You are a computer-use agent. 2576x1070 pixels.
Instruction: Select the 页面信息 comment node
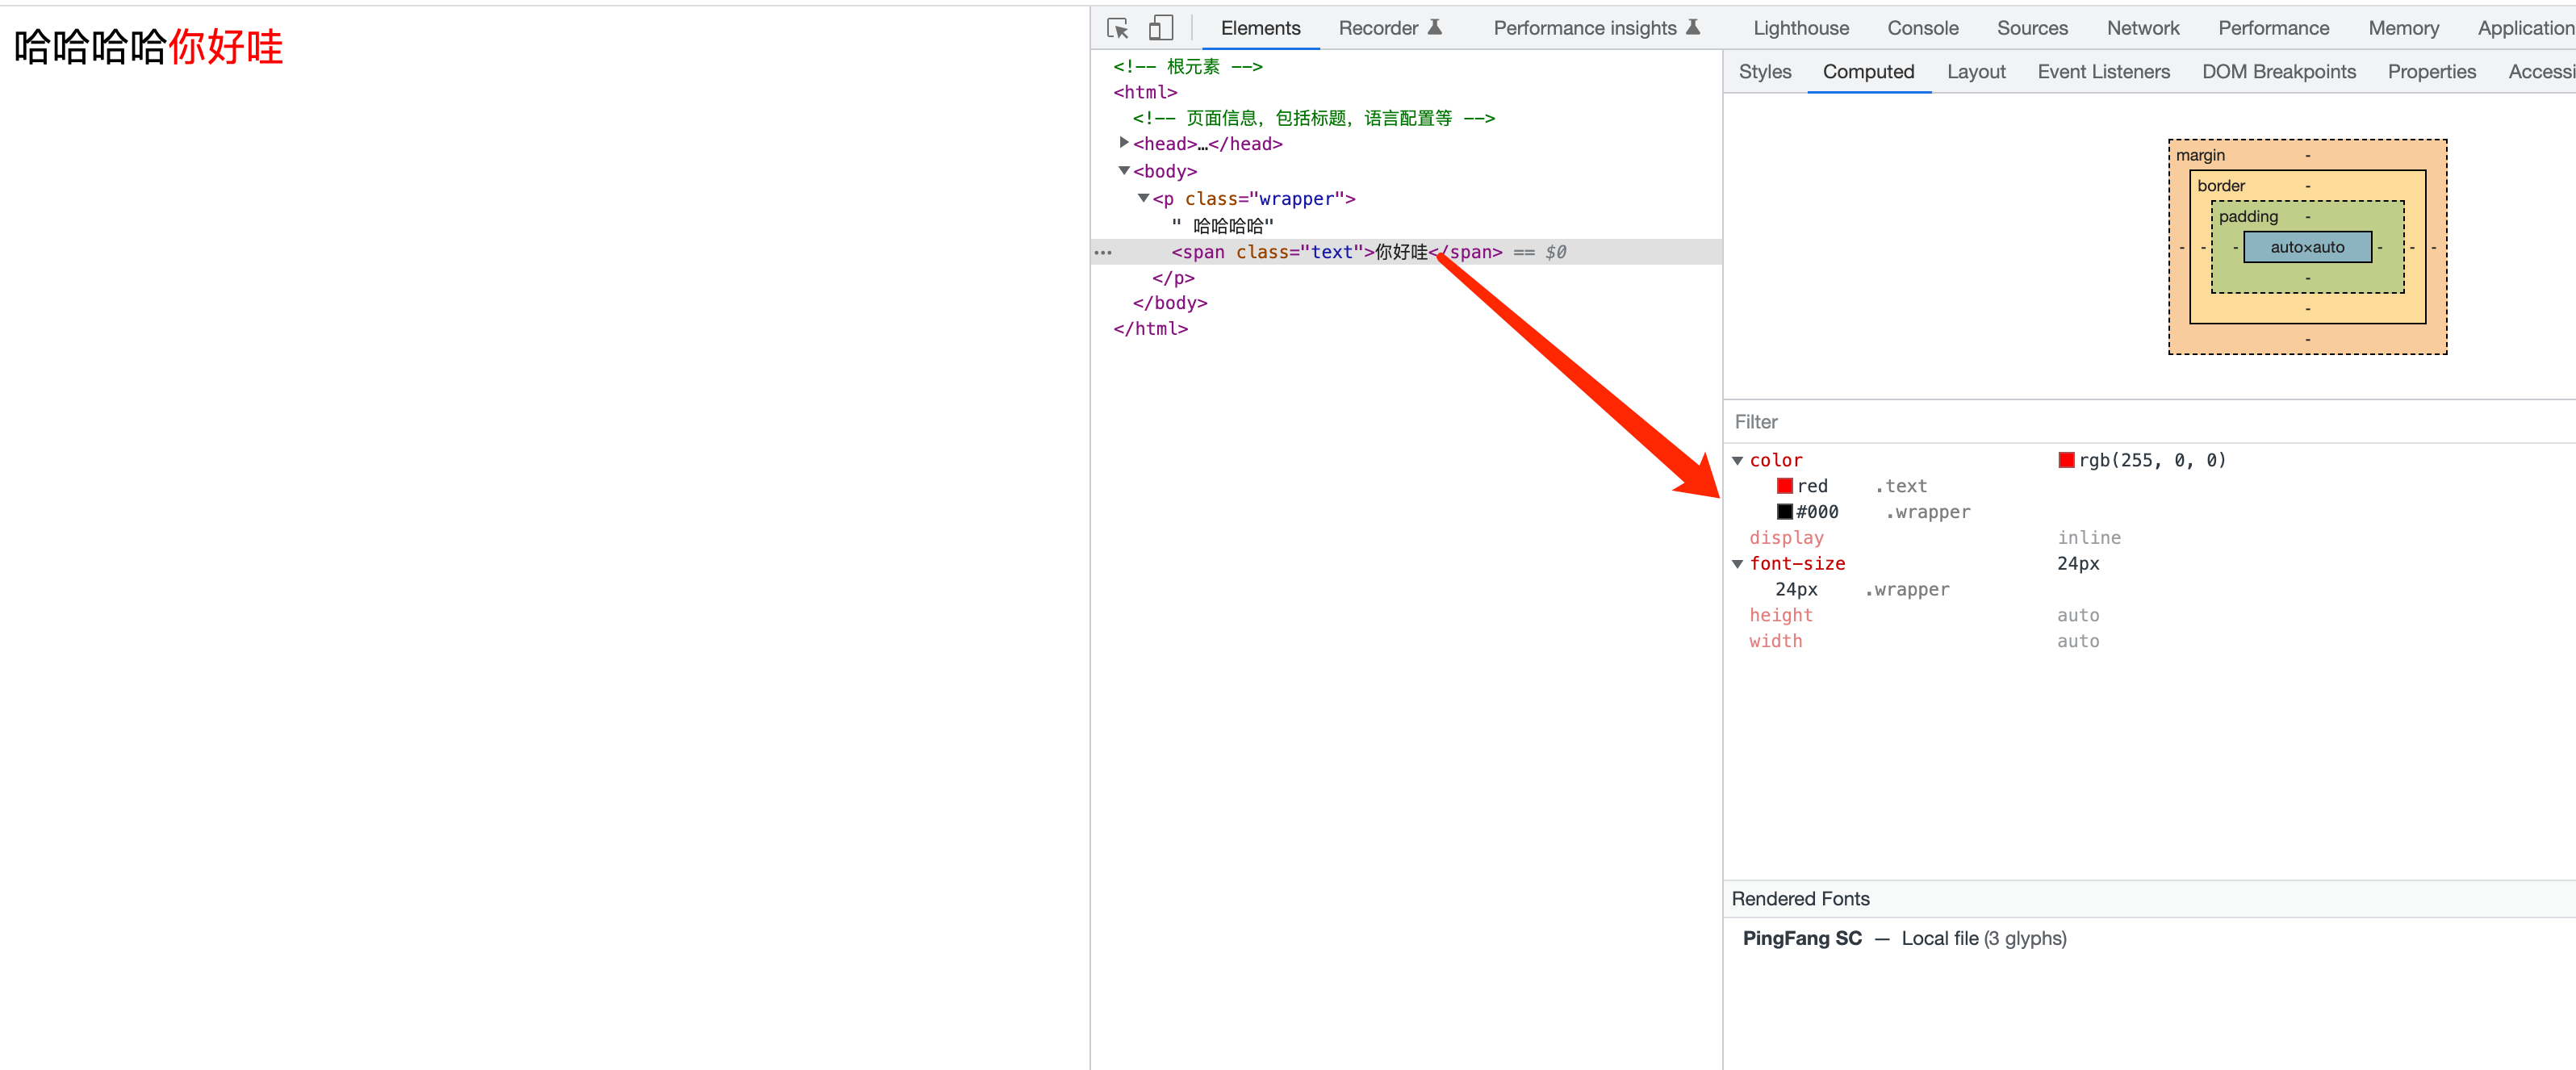click(x=1313, y=118)
